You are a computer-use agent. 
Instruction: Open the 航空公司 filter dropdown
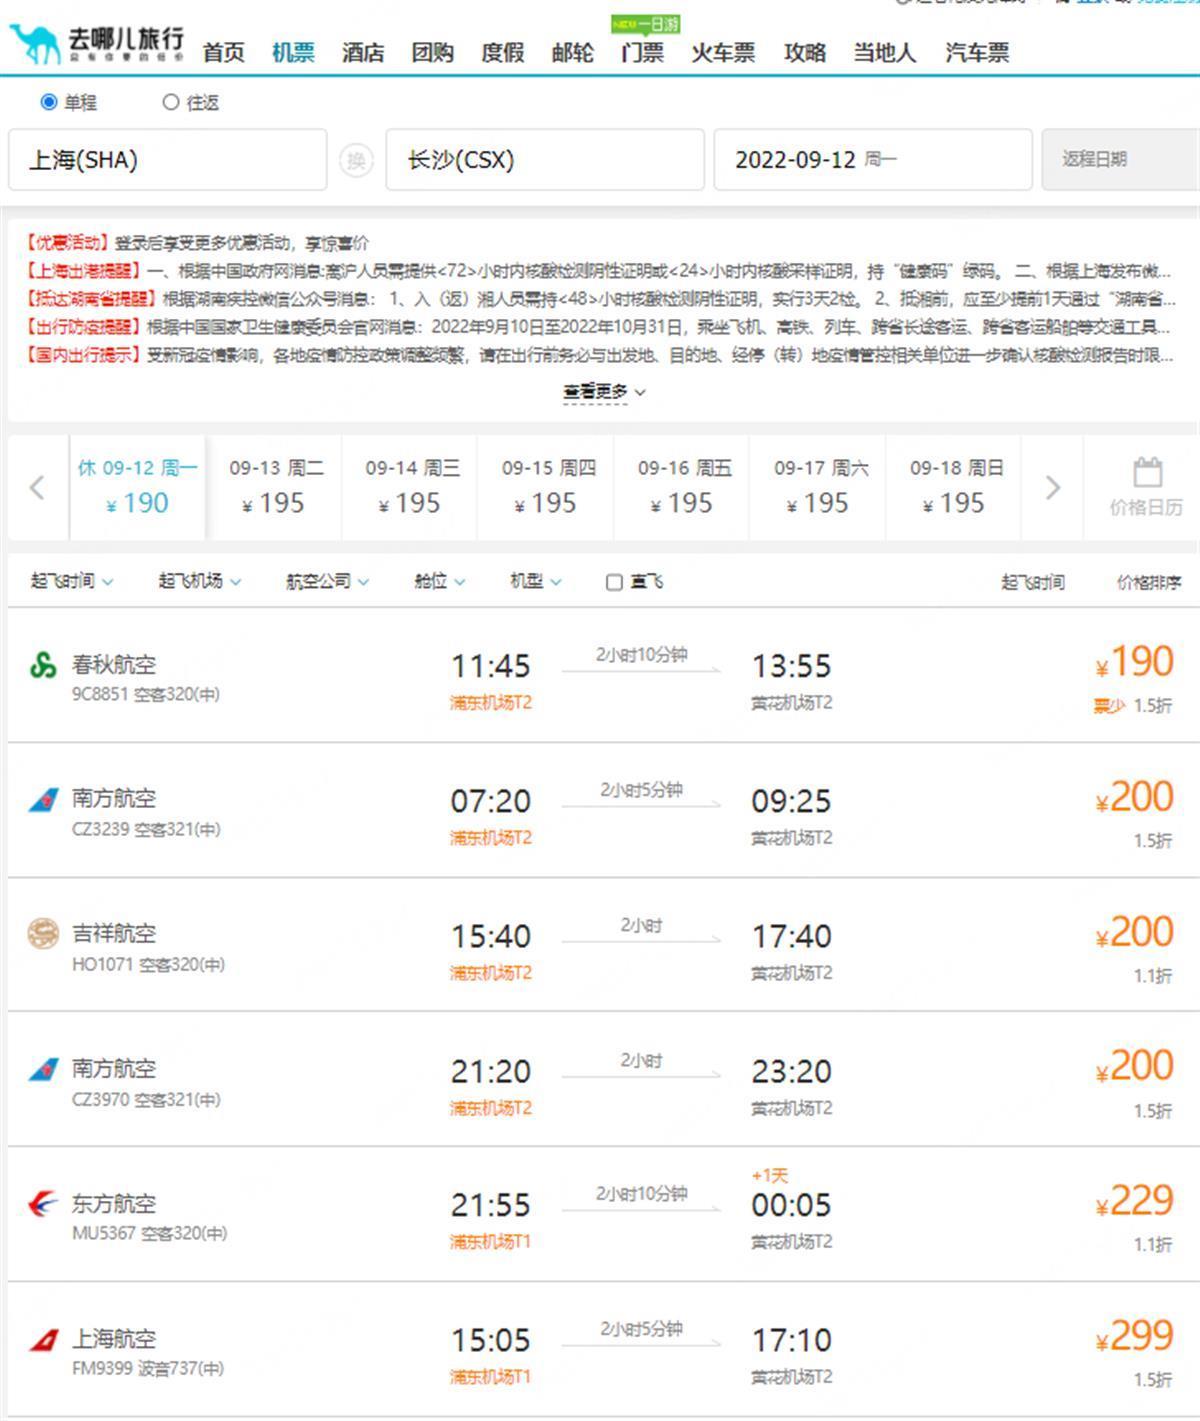pos(328,581)
